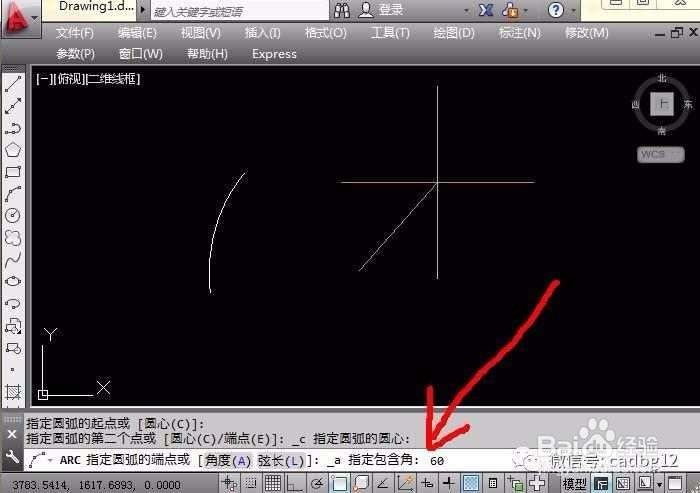Open the 文件(F) menu
This screenshot has width=700, height=493.
tap(75, 33)
